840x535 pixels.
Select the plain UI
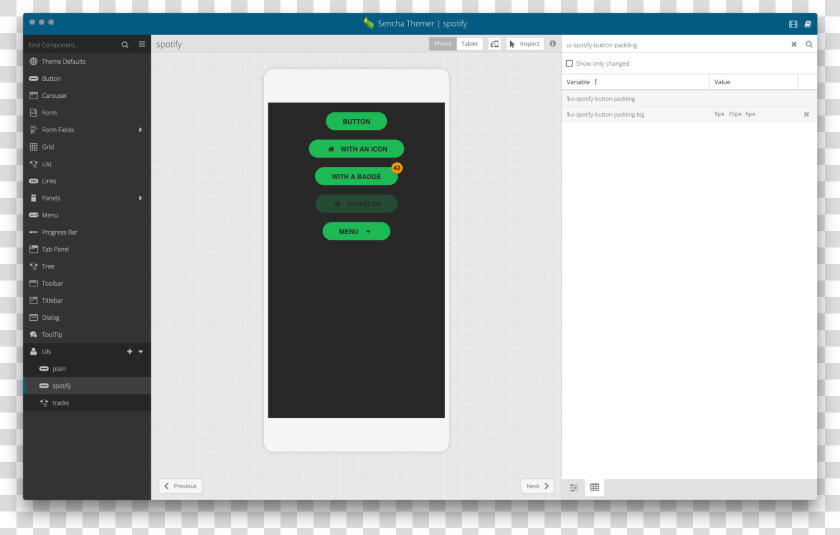tap(87, 369)
